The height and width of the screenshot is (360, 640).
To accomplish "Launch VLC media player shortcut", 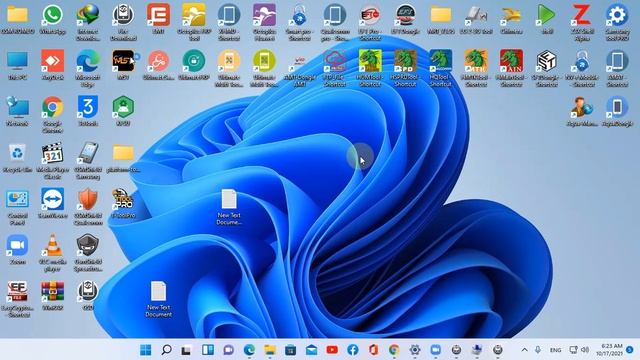I will click(53, 246).
